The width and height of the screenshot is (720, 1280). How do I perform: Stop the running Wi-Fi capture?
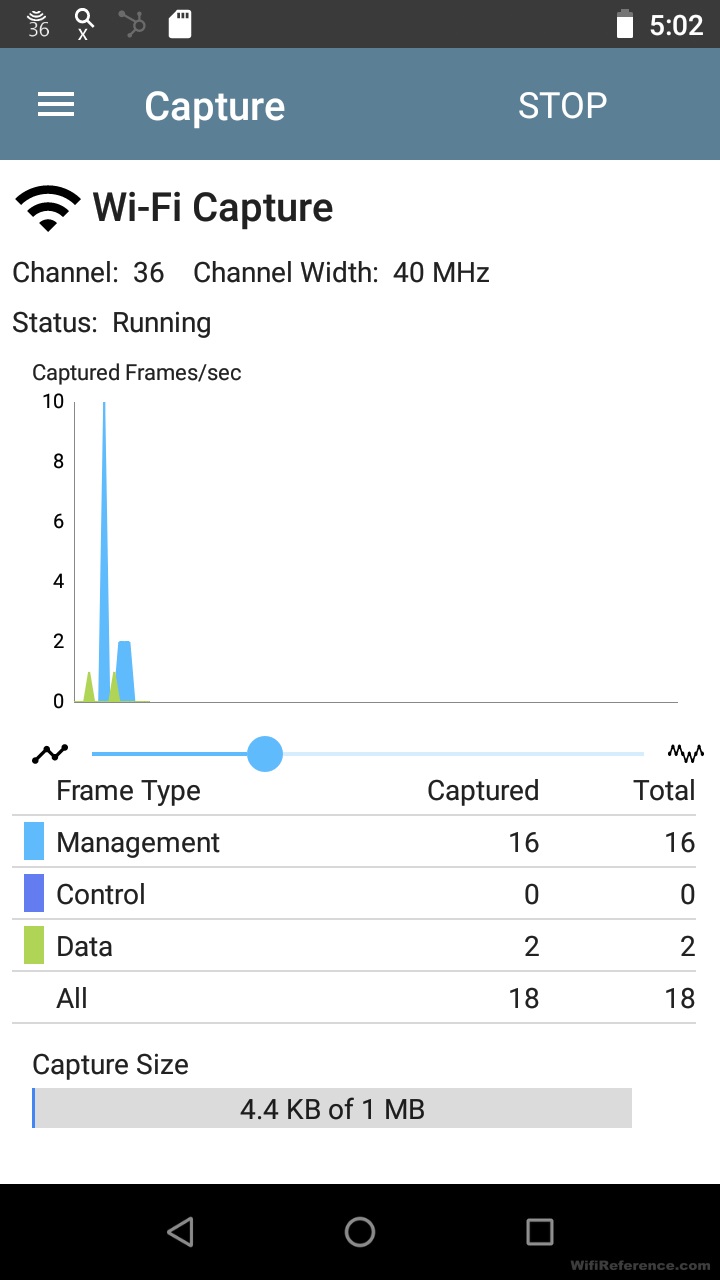click(562, 106)
